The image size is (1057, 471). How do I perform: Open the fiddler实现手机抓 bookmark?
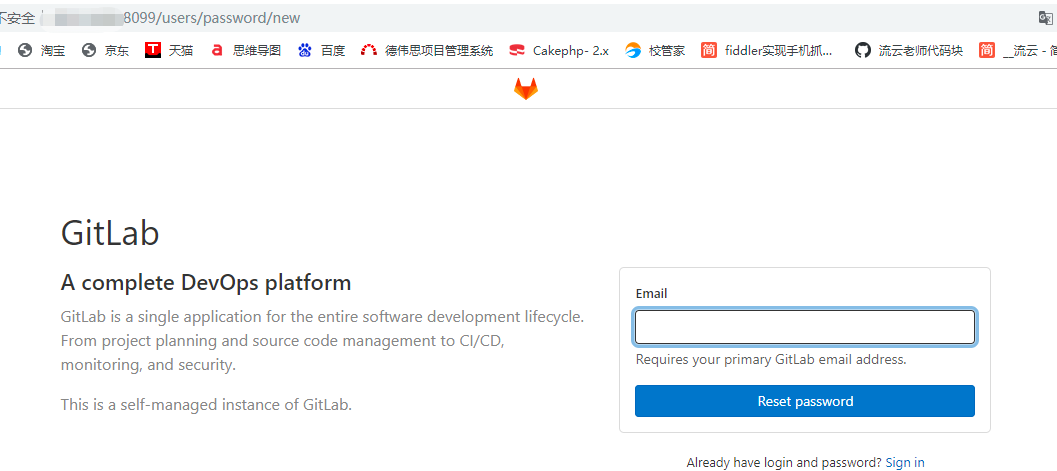767,51
